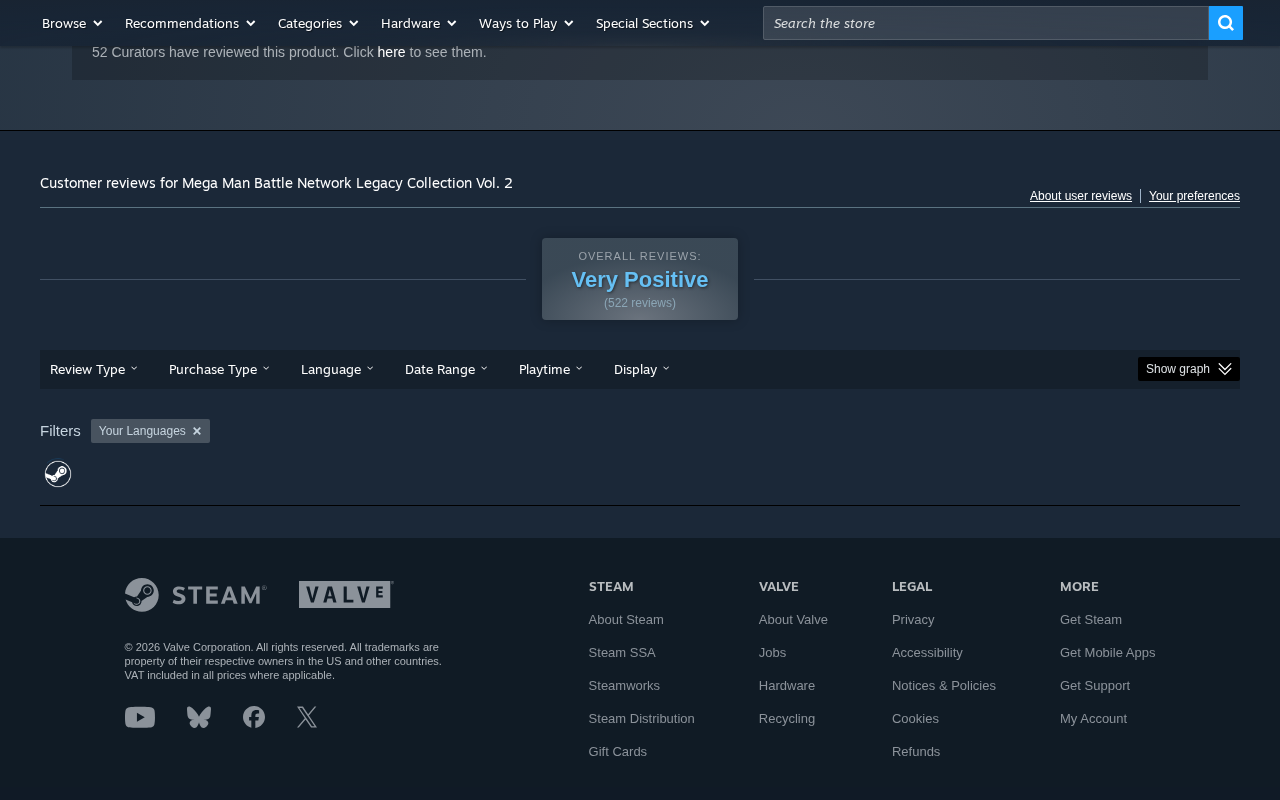1280x800 pixels.
Task: Click the search magnifier button
Action: [1226, 23]
